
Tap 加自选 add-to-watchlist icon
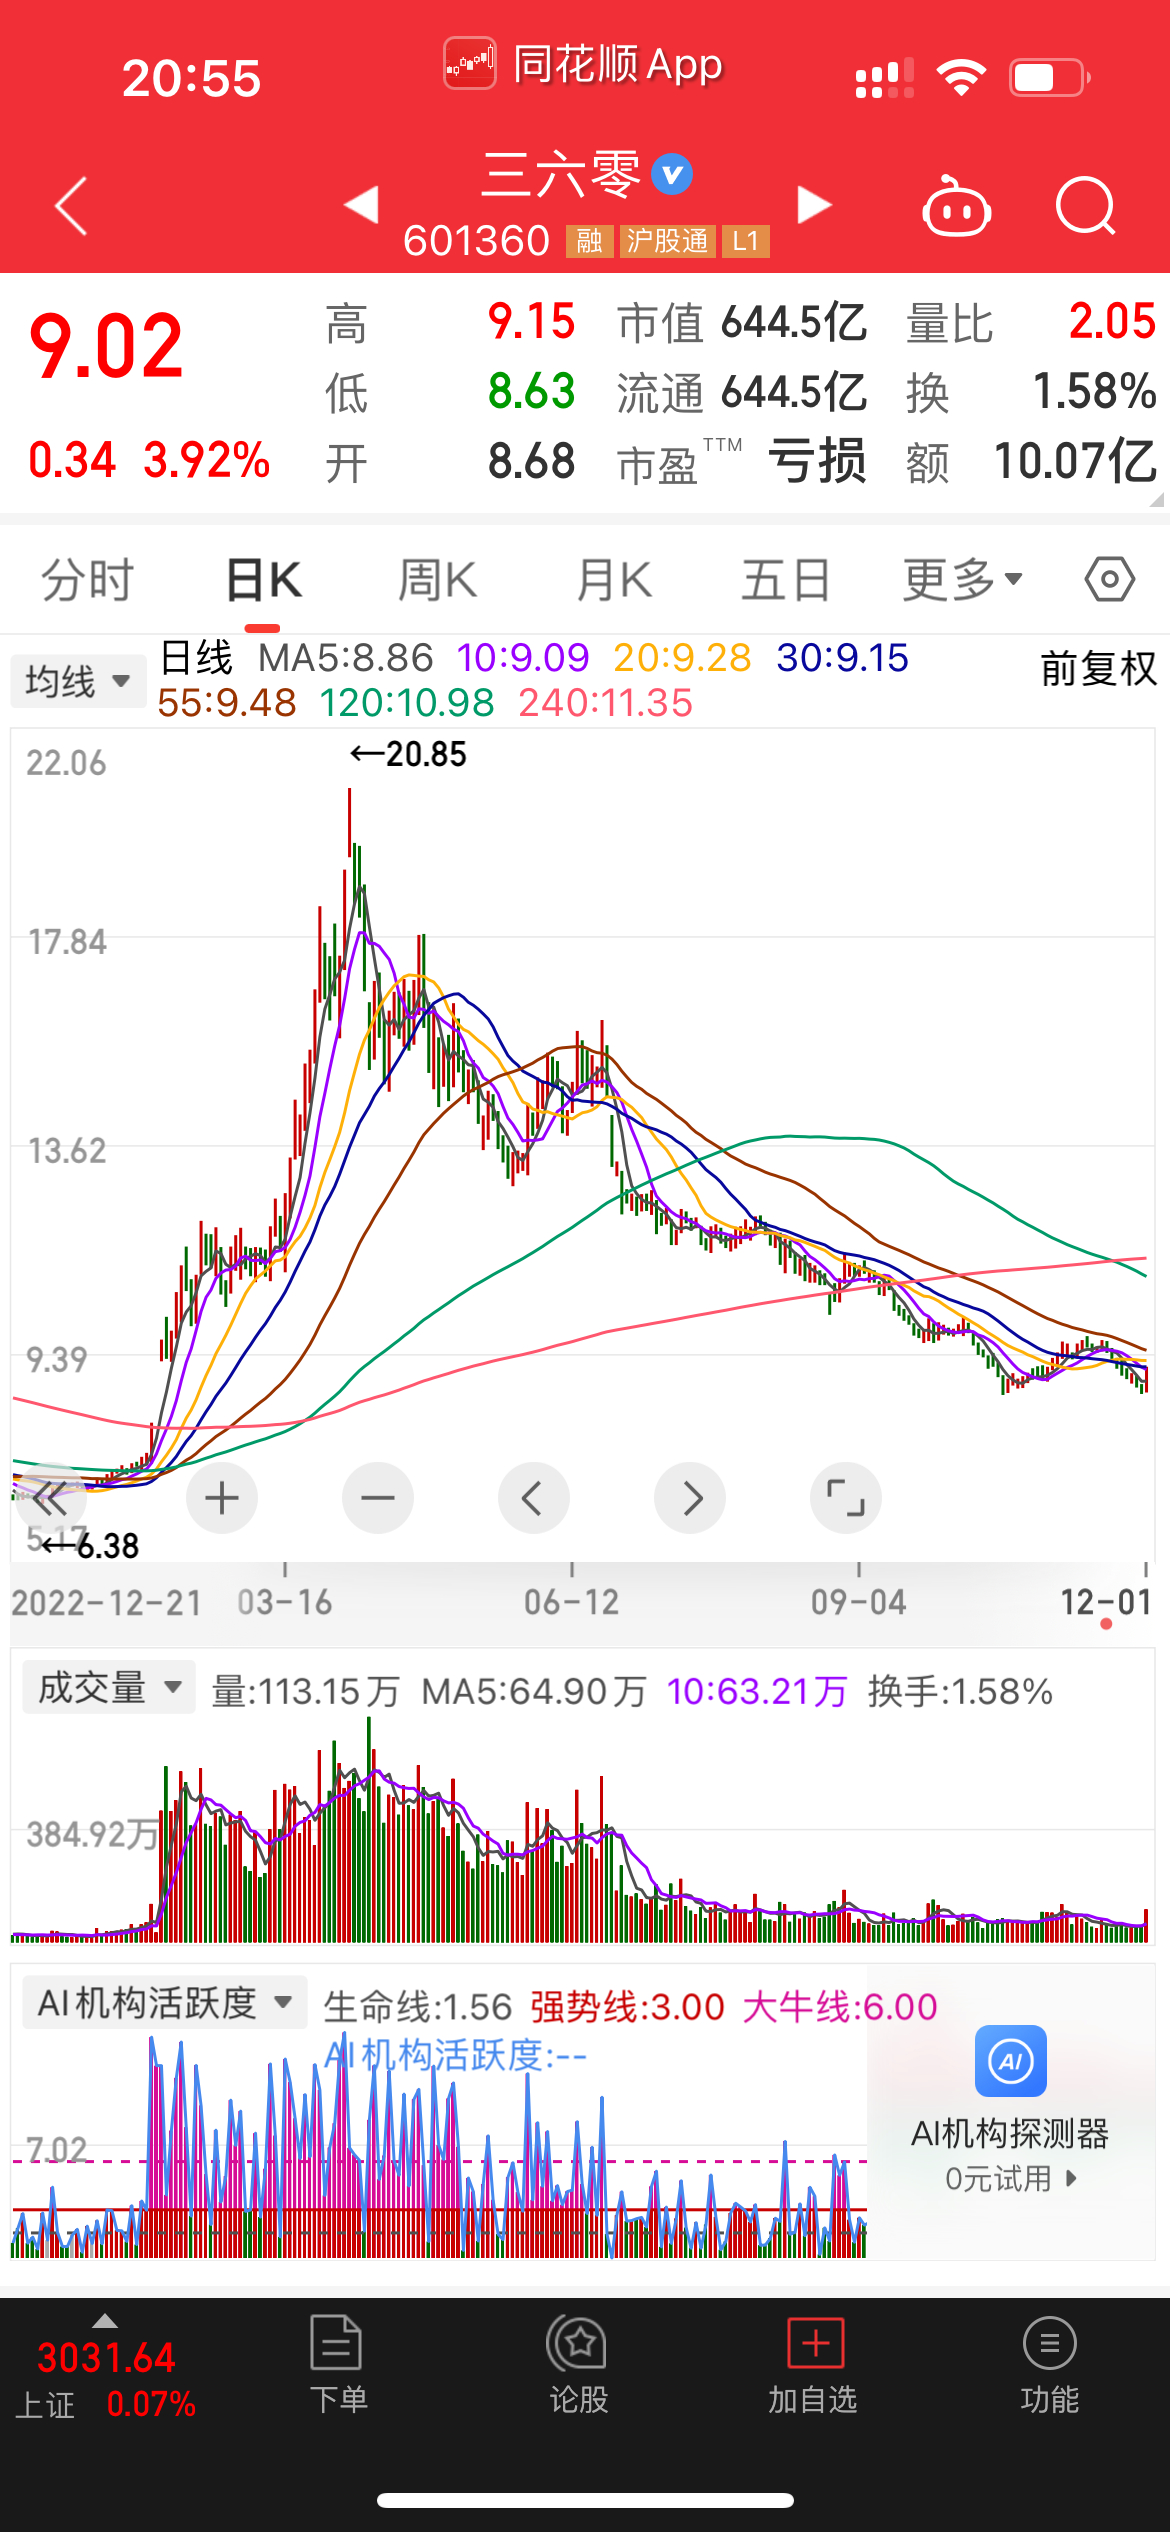point(816,2343)
